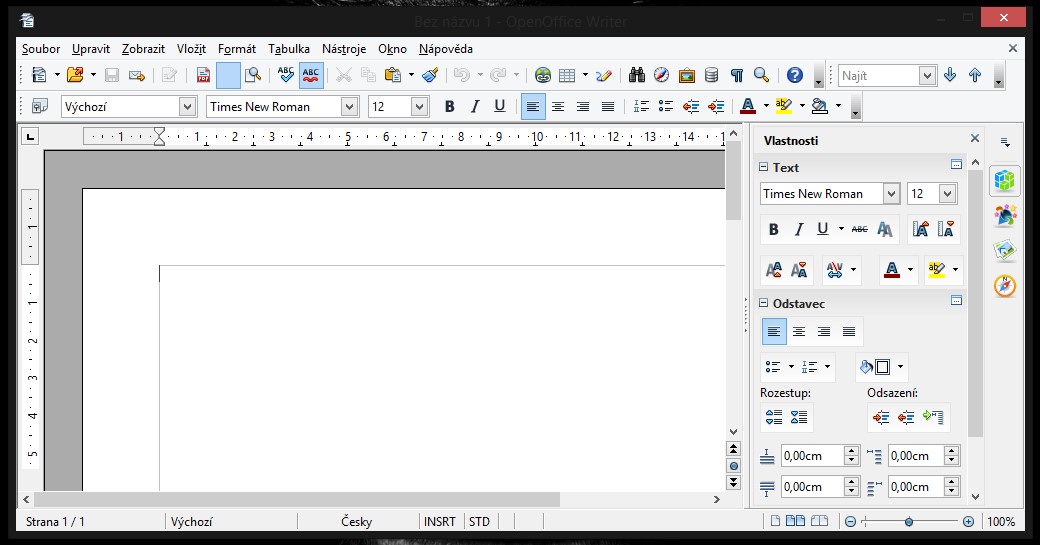
Task: Select the Format Paintbrush icon
Action: click(x=430, y=76)
